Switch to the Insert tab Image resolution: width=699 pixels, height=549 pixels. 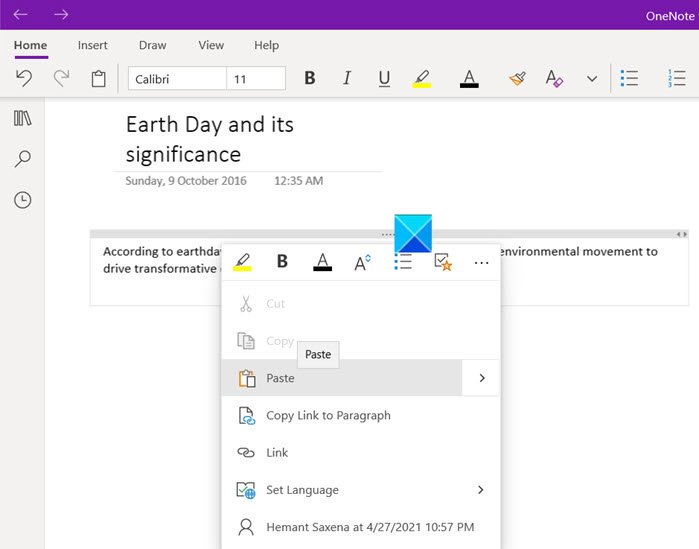(94, 45)
